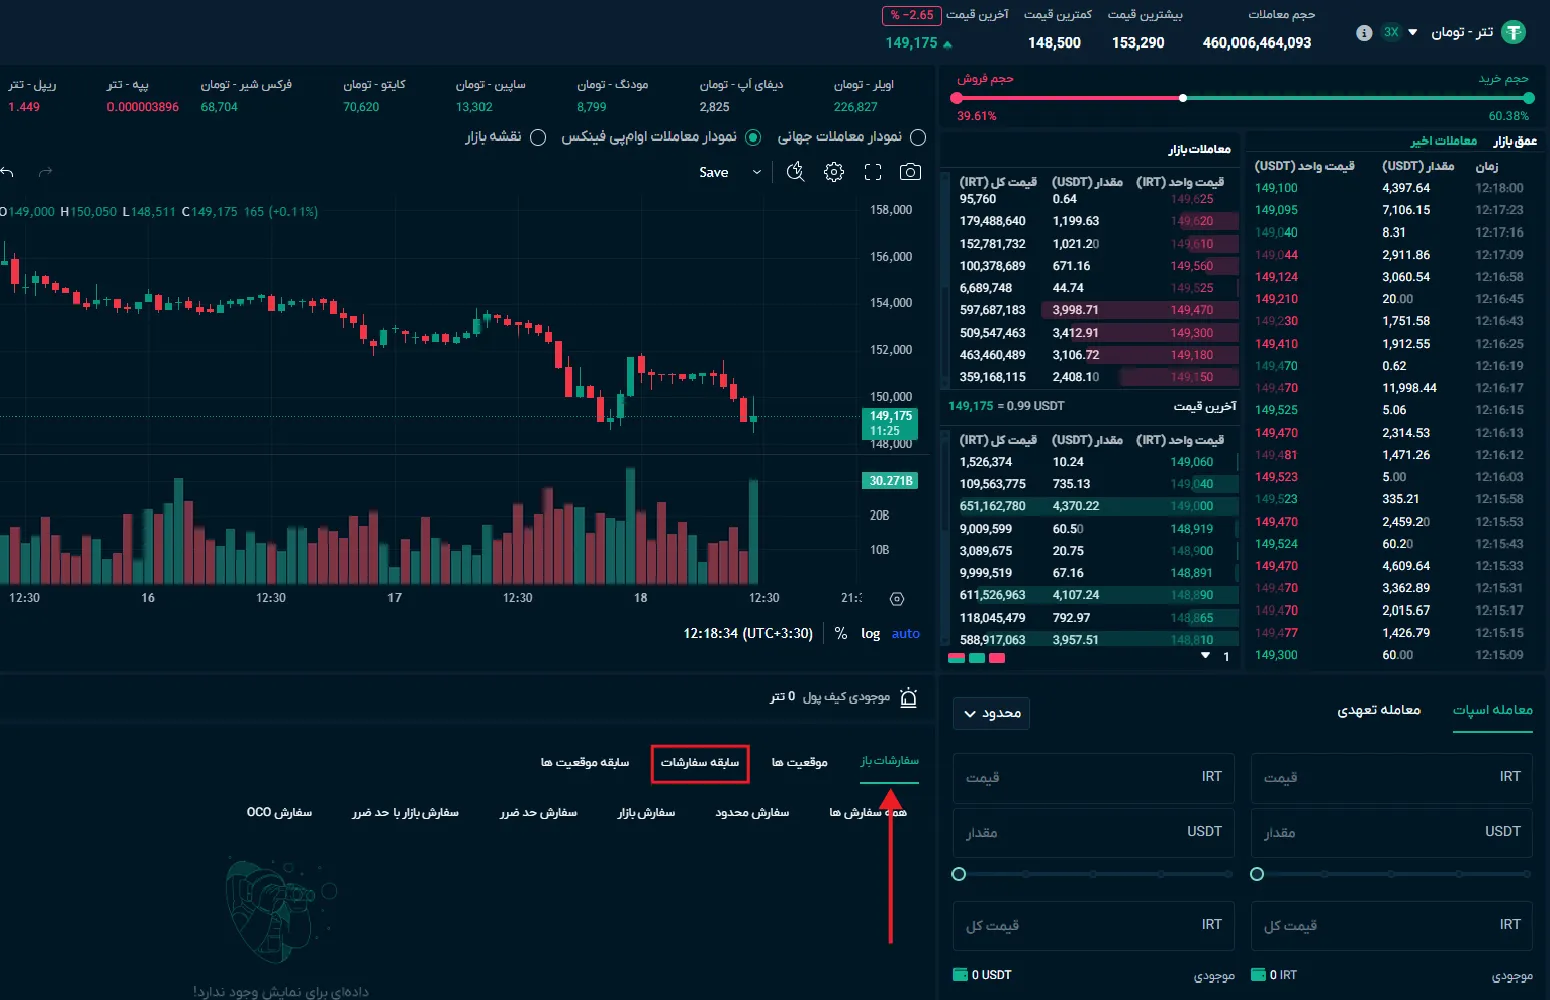Viewport: 1550px width, 1000px height.
Task: Click the buy amount percentage slider handle
Action: tap(1257, 874)
